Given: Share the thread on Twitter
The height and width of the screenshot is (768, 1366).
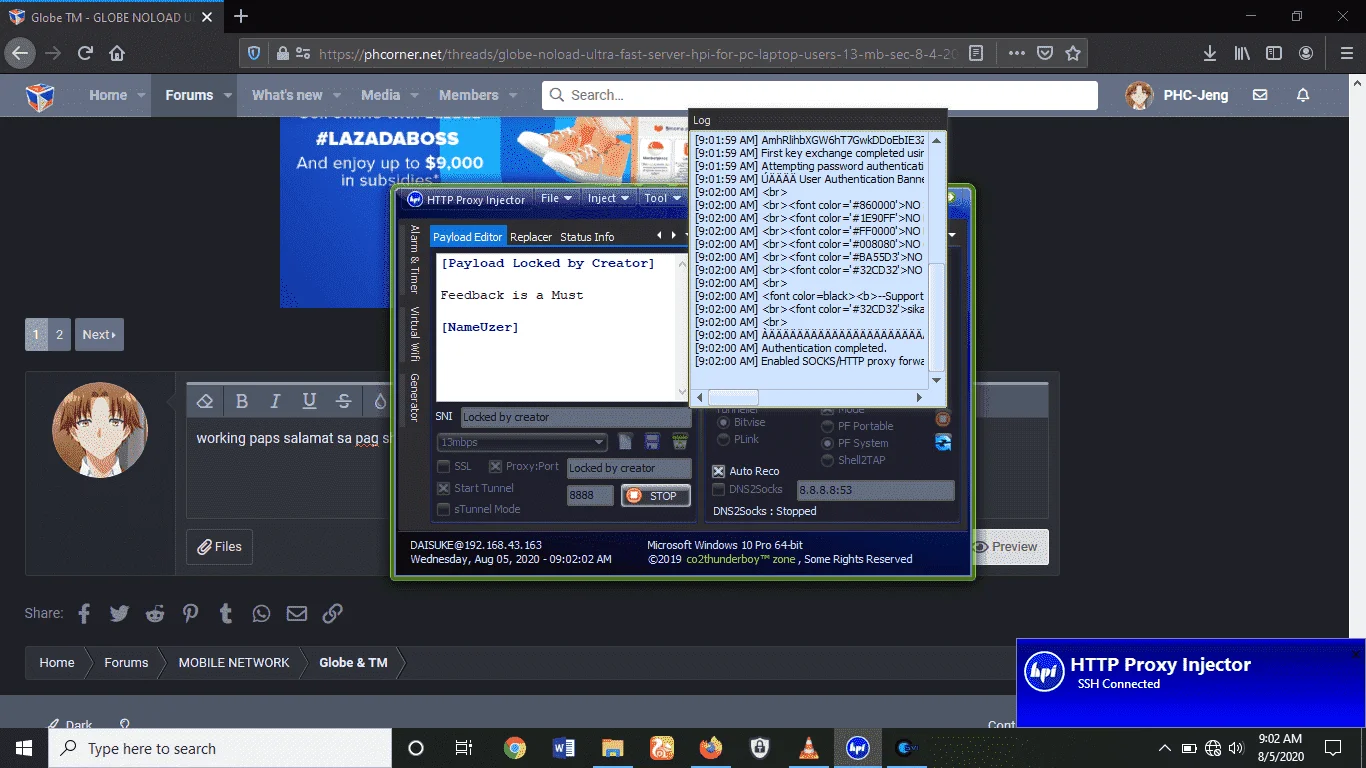Looking at the screenshot, I should coord(119,613).
